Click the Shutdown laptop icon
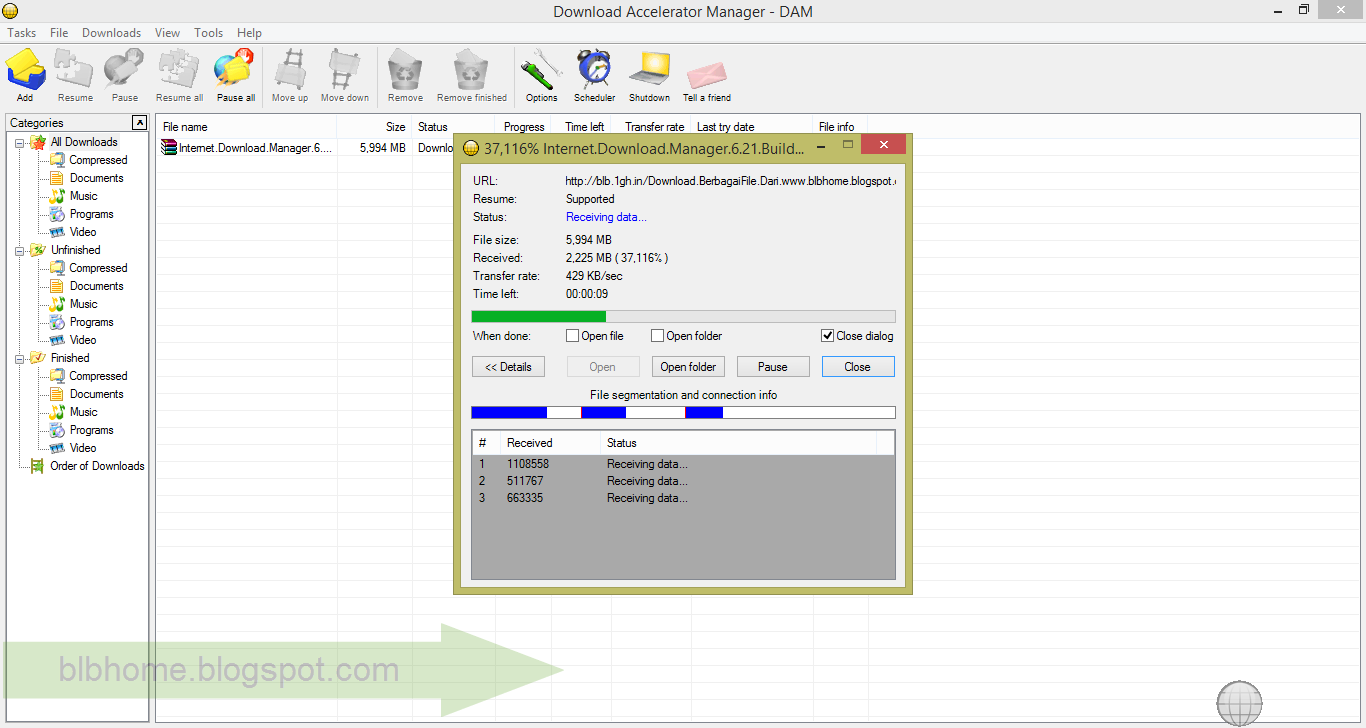 (x=649, y=69)
